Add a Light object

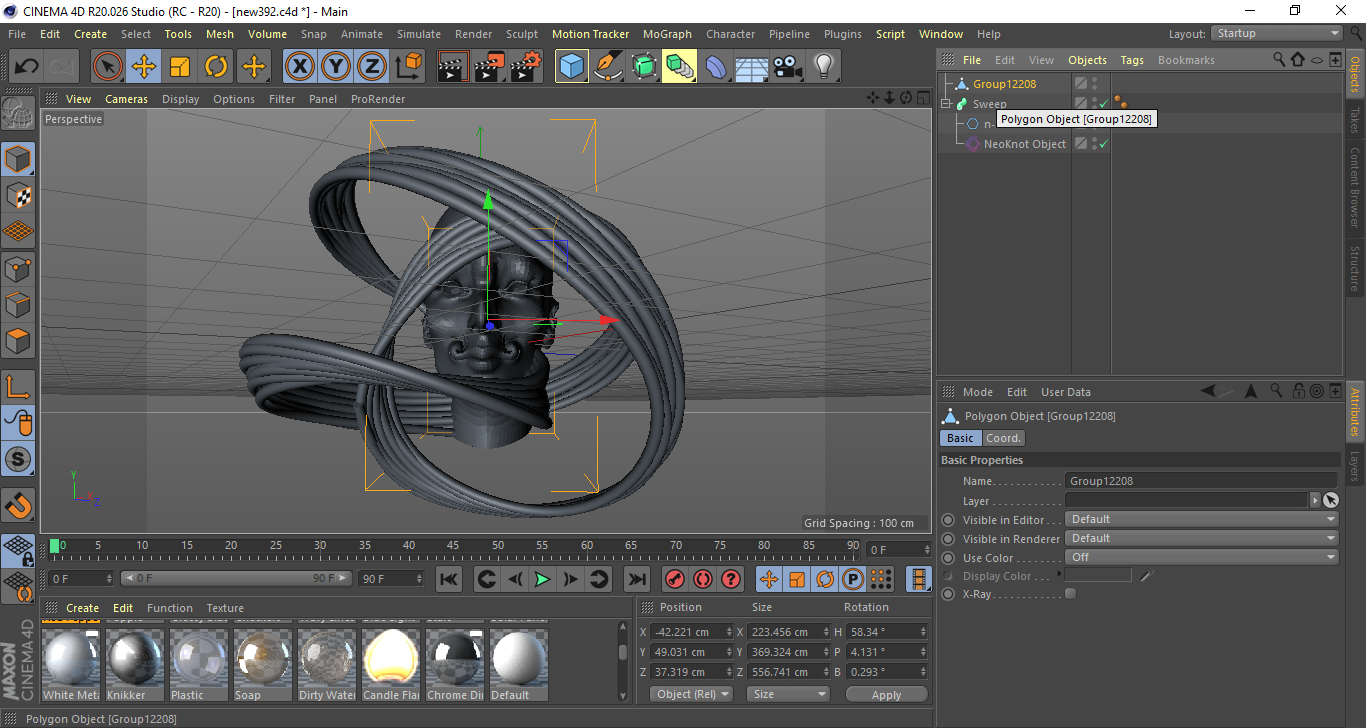[x=823, y=67]
